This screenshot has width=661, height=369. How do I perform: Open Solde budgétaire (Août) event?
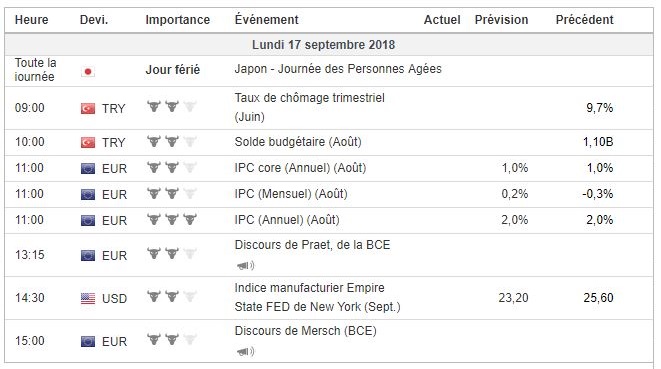click(x=298, y=142)
